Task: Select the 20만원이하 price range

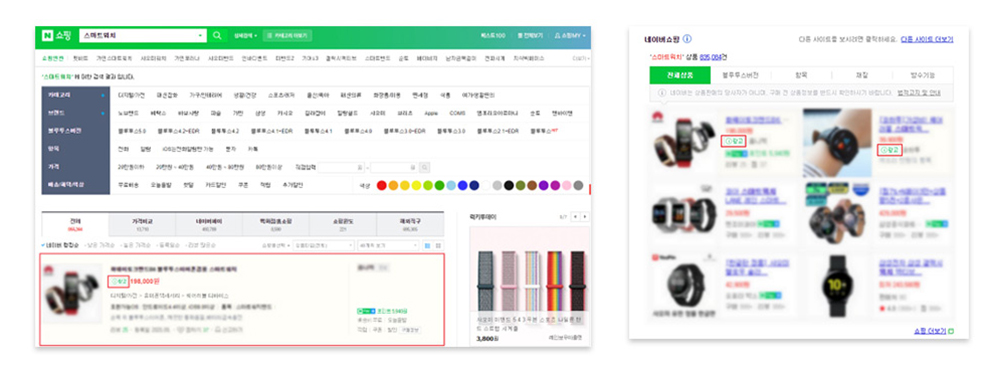Action: tap(132, 167)
